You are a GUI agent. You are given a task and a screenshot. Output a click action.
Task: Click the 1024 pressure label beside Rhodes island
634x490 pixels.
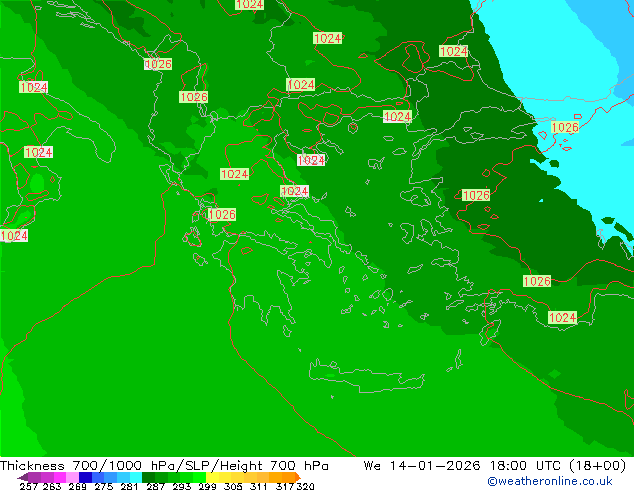pos(562,317)
